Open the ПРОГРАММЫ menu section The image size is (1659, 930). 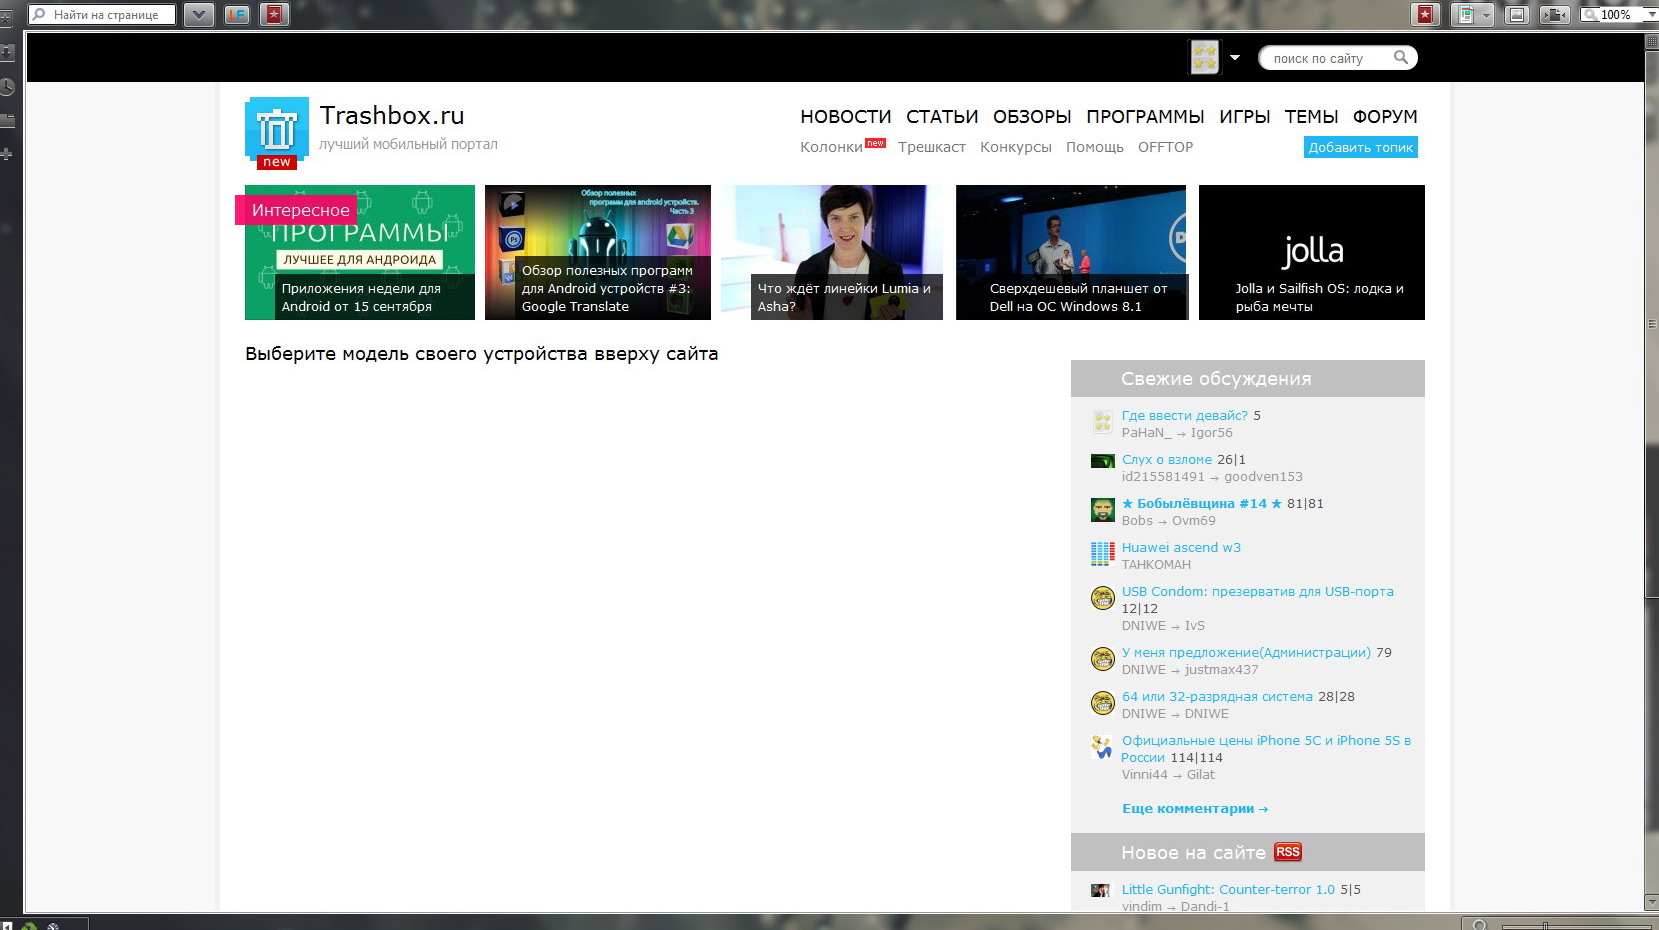[1145, 117]
